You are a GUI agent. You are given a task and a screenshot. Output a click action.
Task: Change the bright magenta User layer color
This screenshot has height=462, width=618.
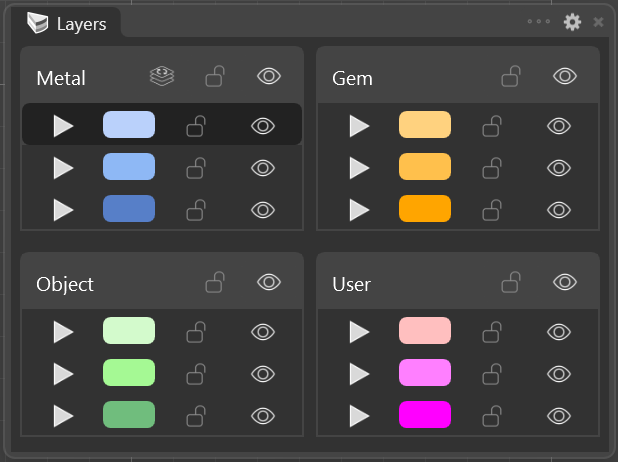click(425, 414)
